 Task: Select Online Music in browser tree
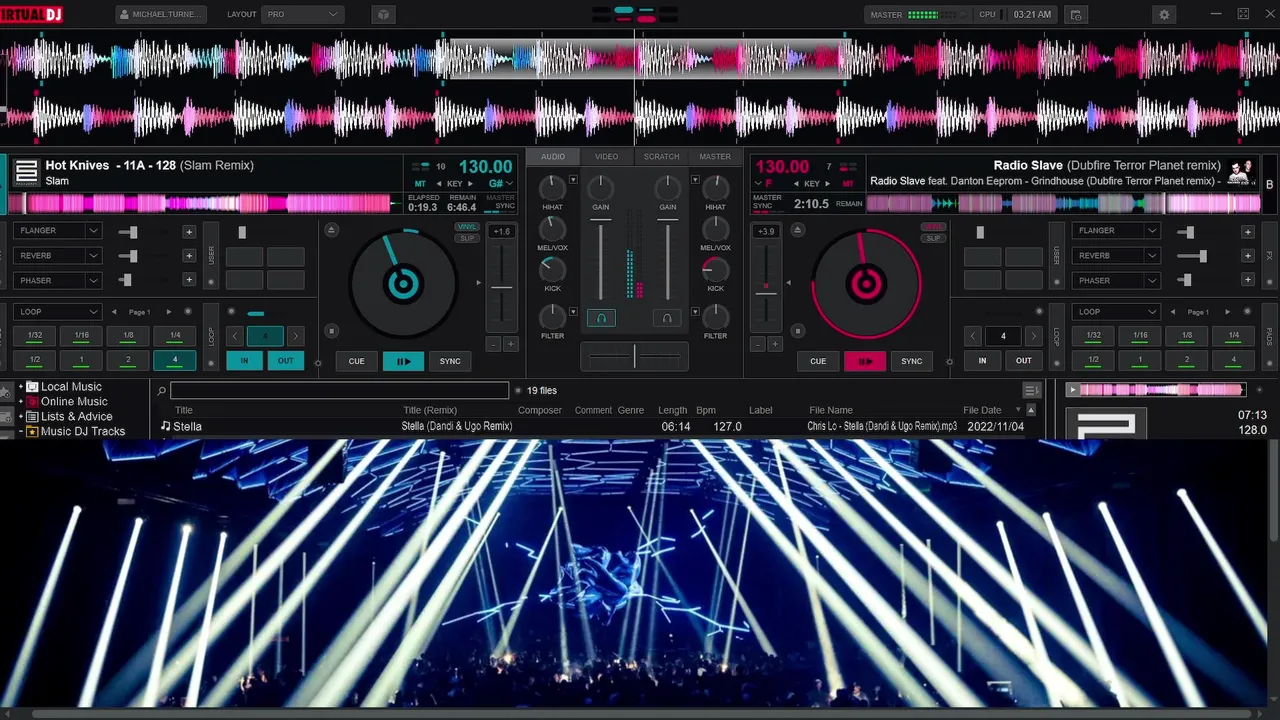point(74,401)
